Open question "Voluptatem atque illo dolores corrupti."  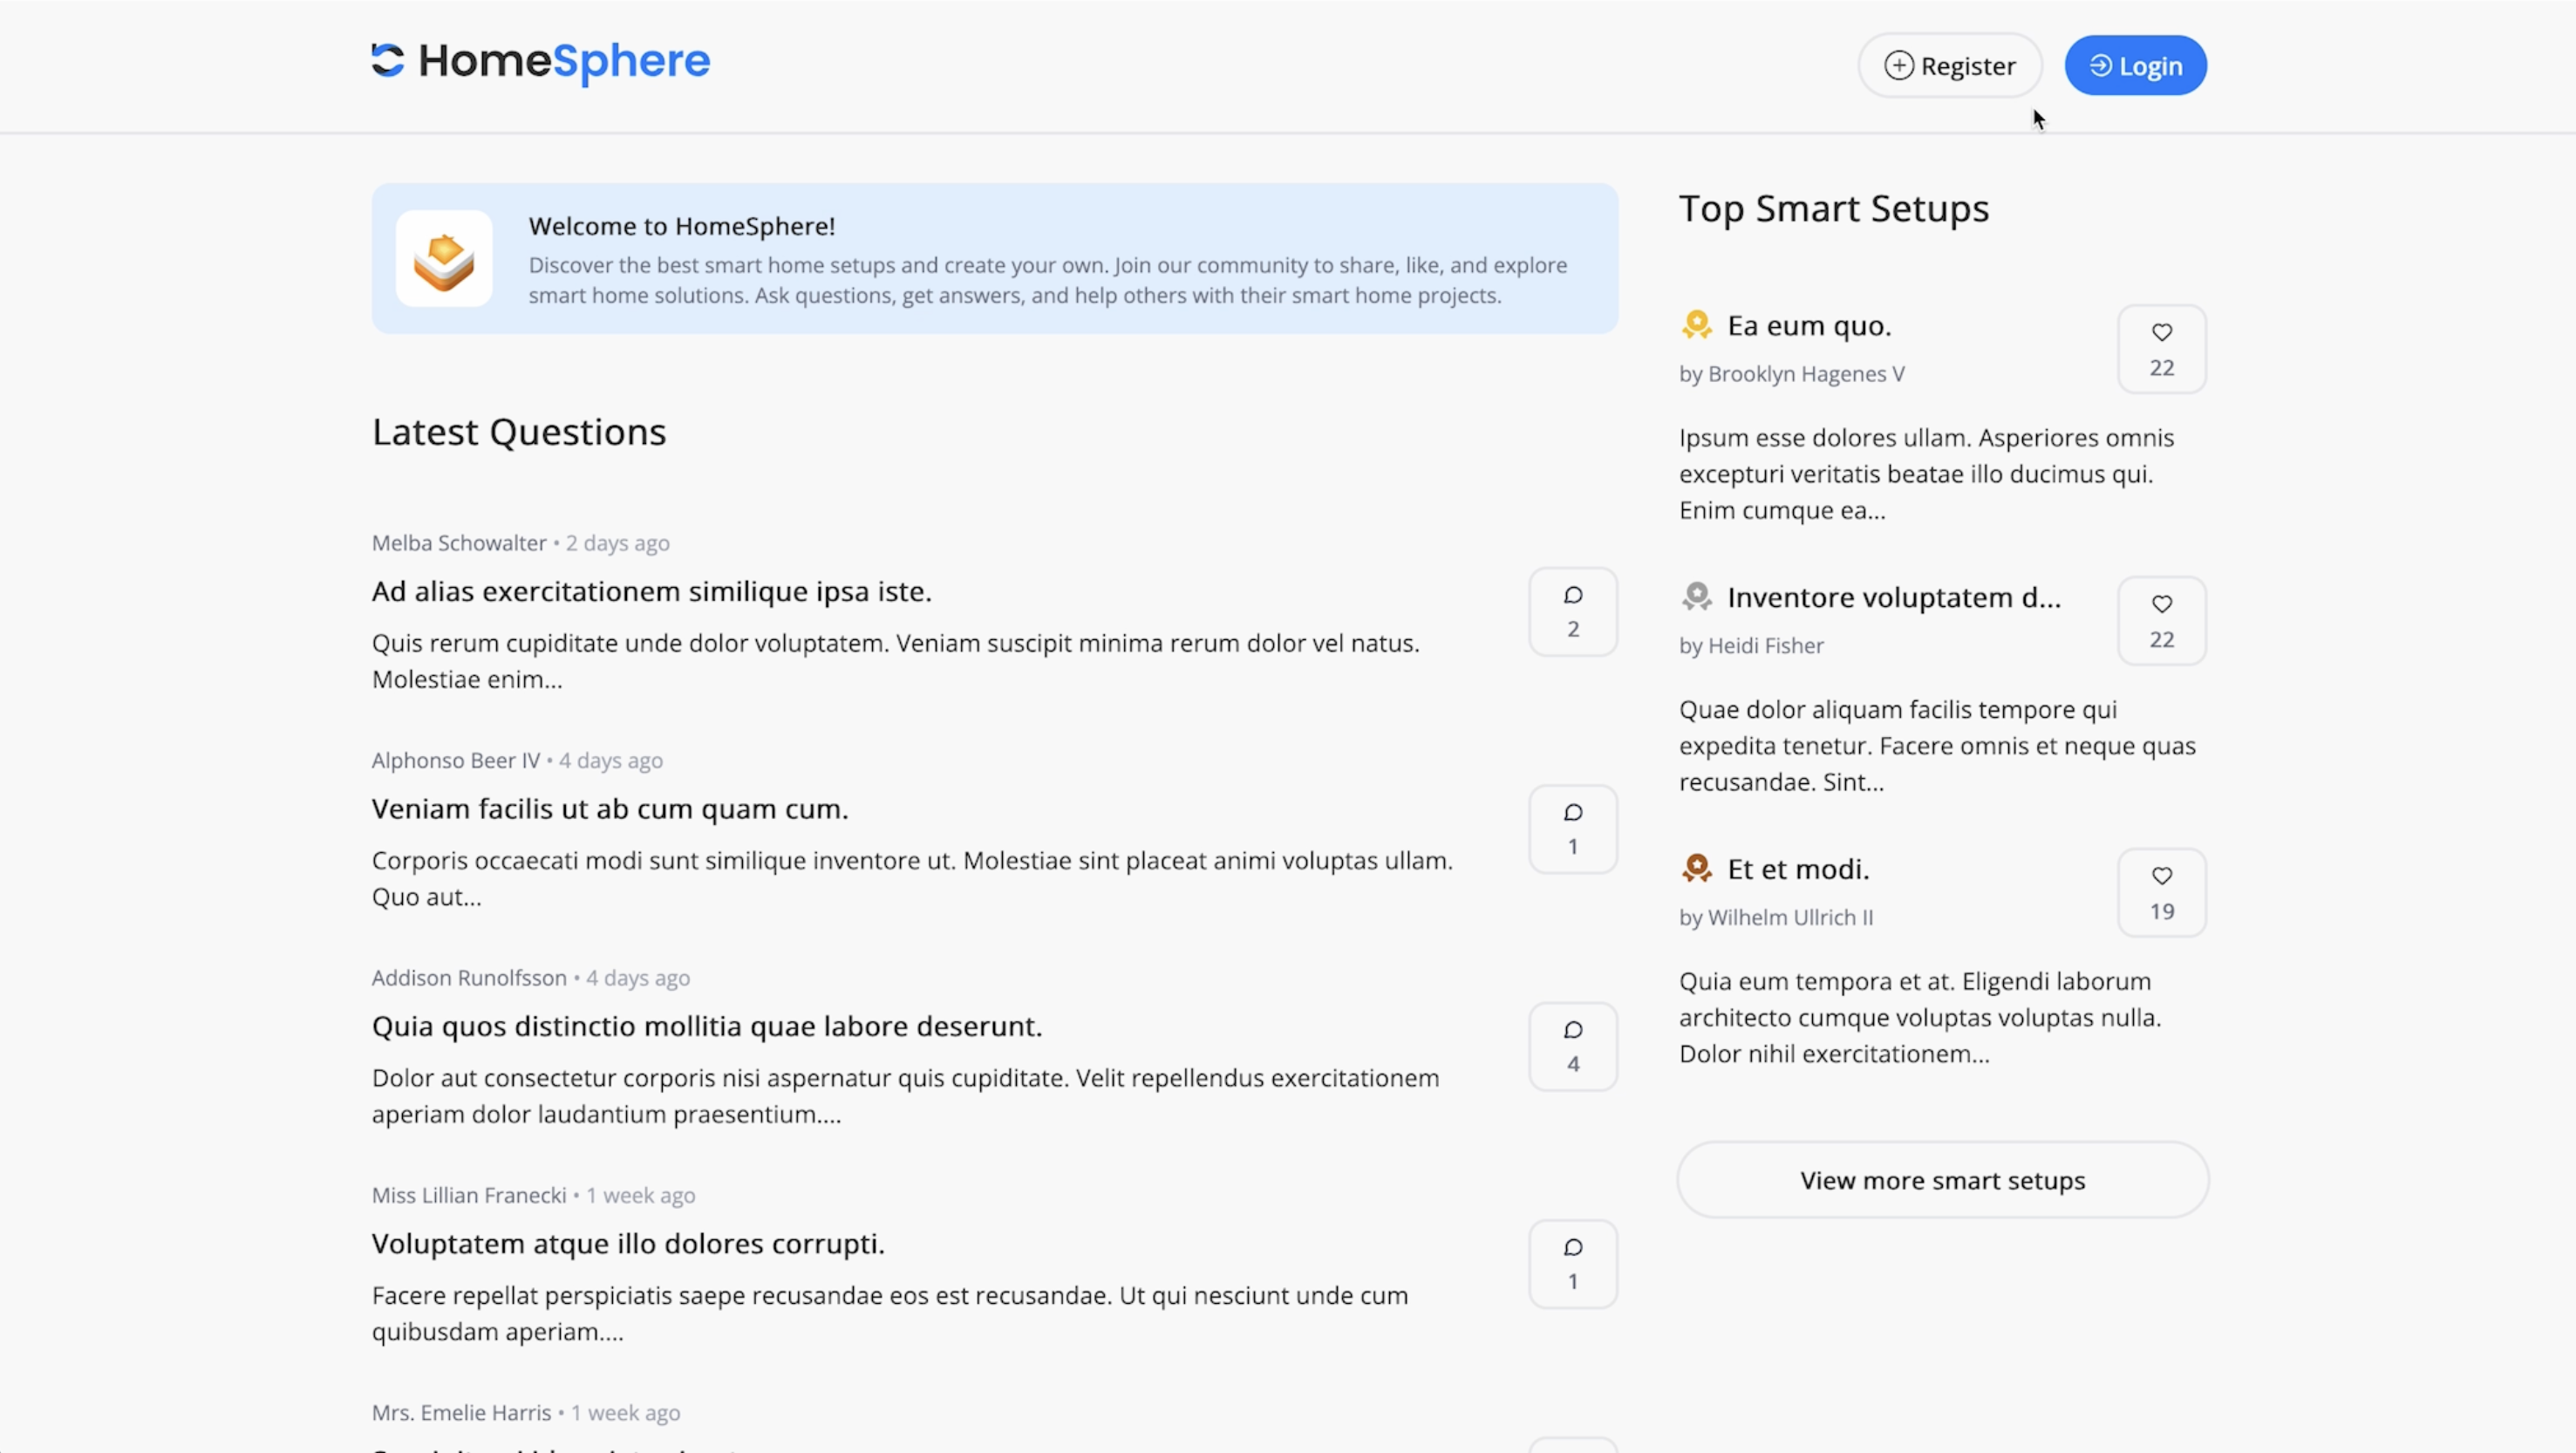pyautogui.click(x=628, y=1244)
